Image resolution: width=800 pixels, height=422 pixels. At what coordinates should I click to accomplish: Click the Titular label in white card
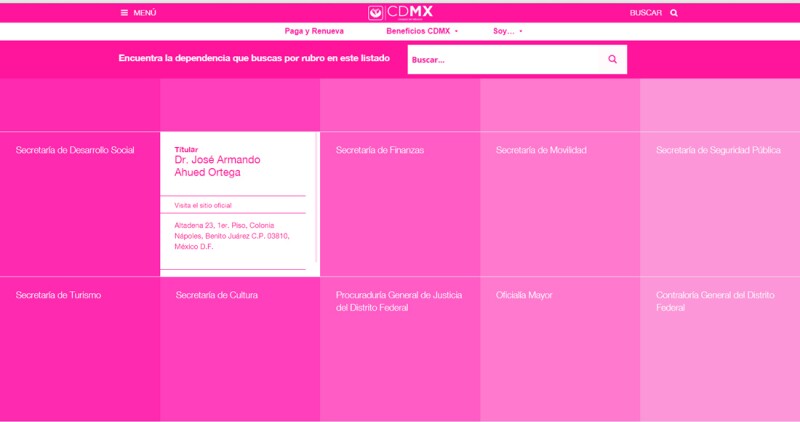click(x=186, y=150)
